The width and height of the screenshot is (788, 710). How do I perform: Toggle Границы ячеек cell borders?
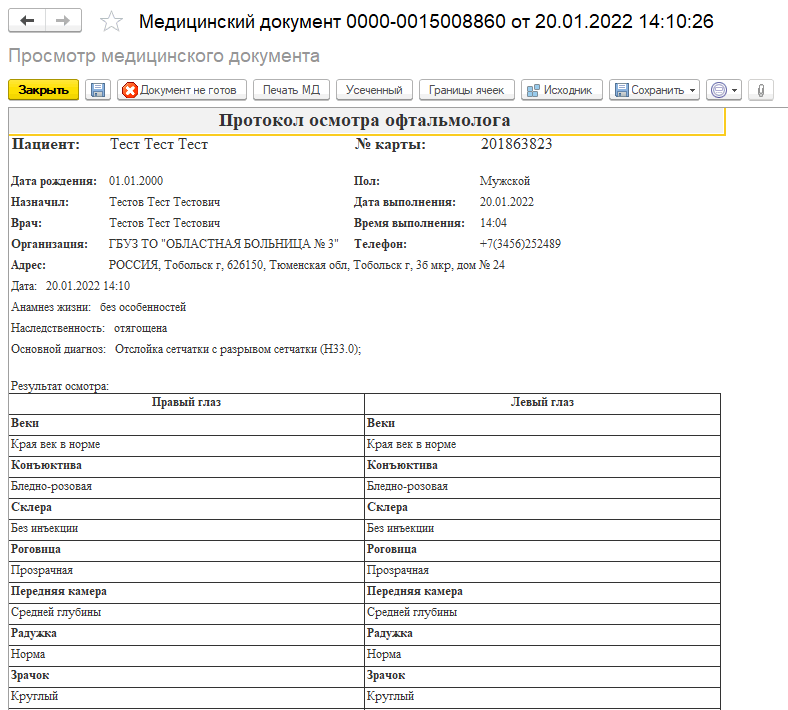click(466, 90)
